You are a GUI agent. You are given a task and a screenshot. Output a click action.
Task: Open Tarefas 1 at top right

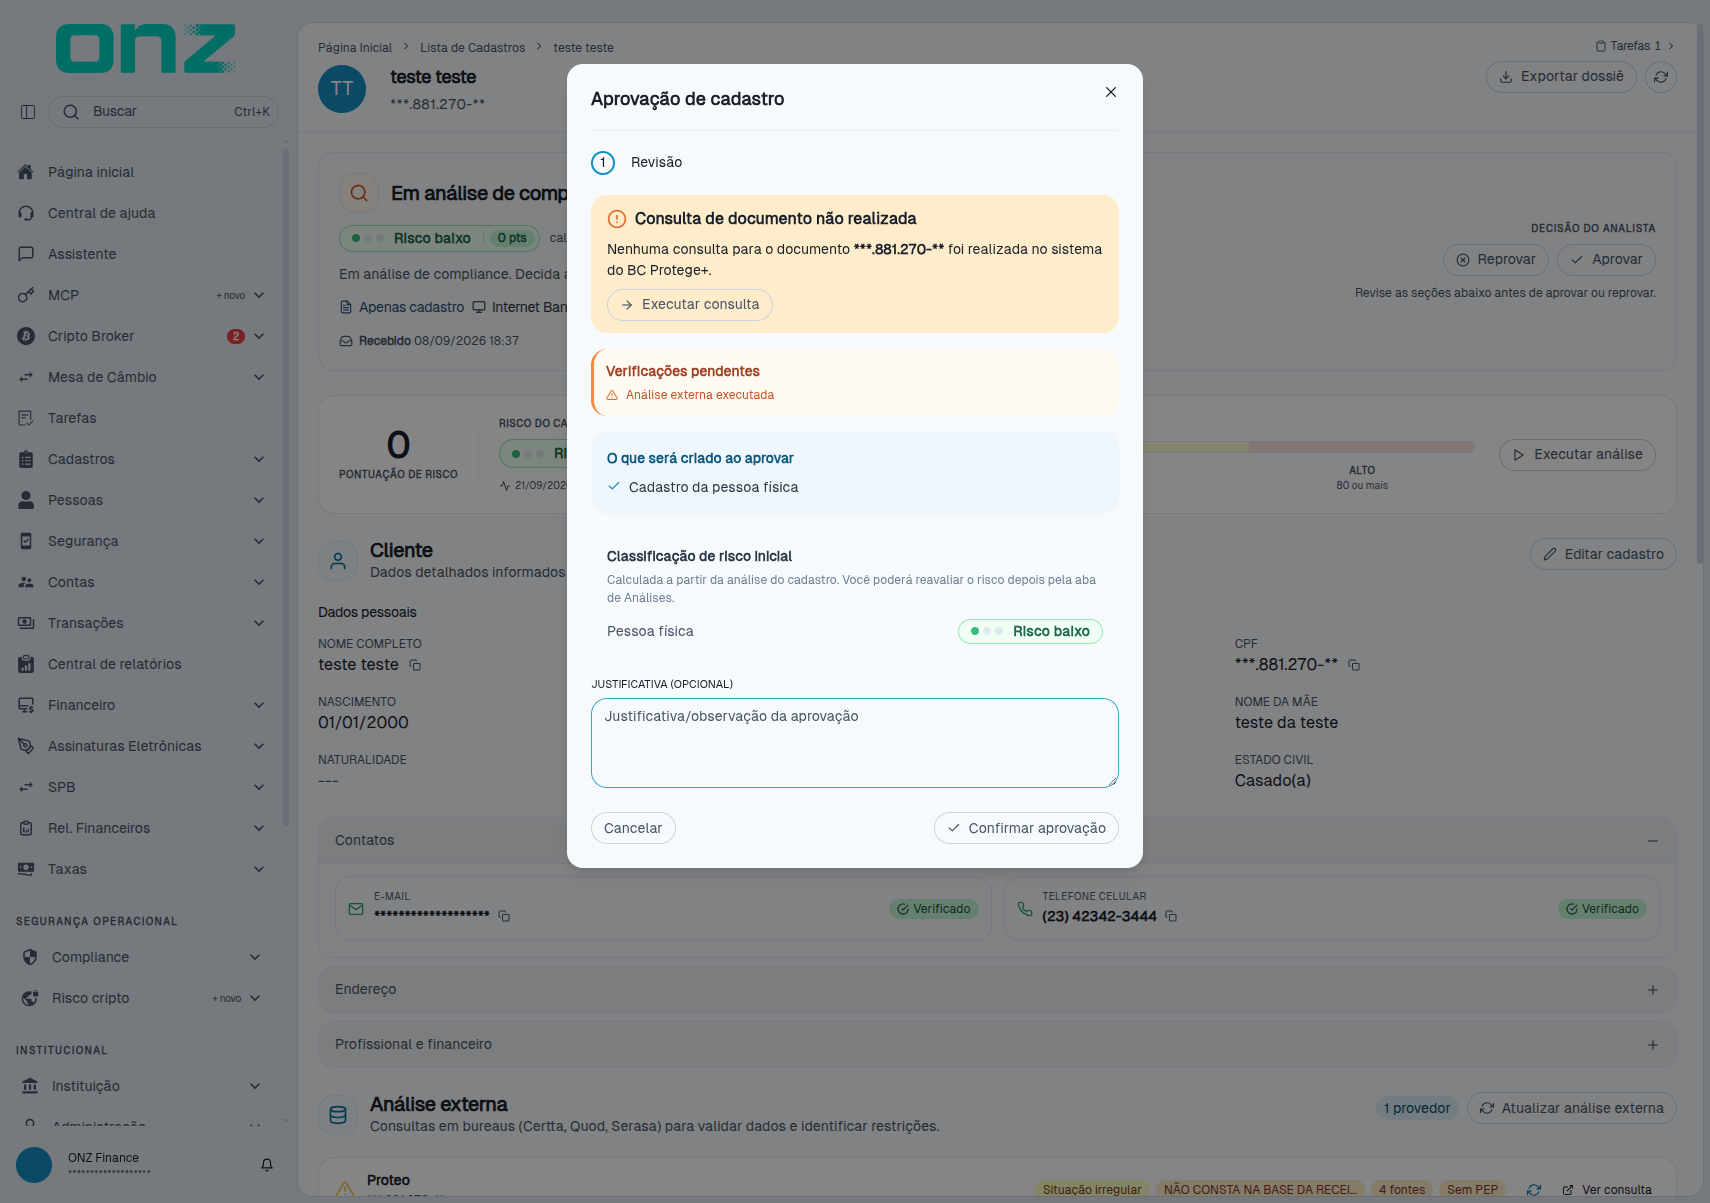click(x=1635, y=46)
